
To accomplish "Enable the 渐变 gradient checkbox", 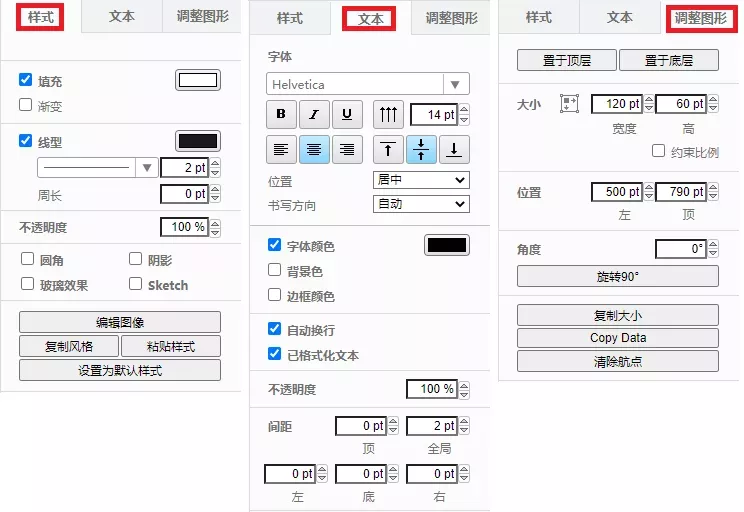I will pos(26,104).
